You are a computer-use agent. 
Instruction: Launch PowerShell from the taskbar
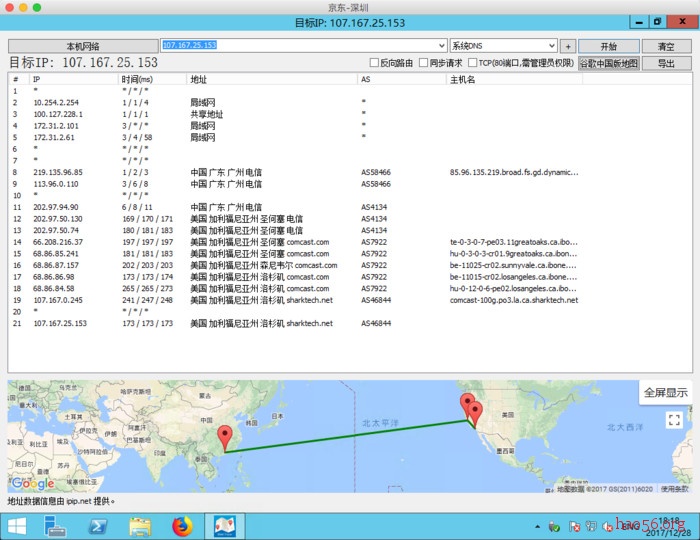[x=97, y=527]
